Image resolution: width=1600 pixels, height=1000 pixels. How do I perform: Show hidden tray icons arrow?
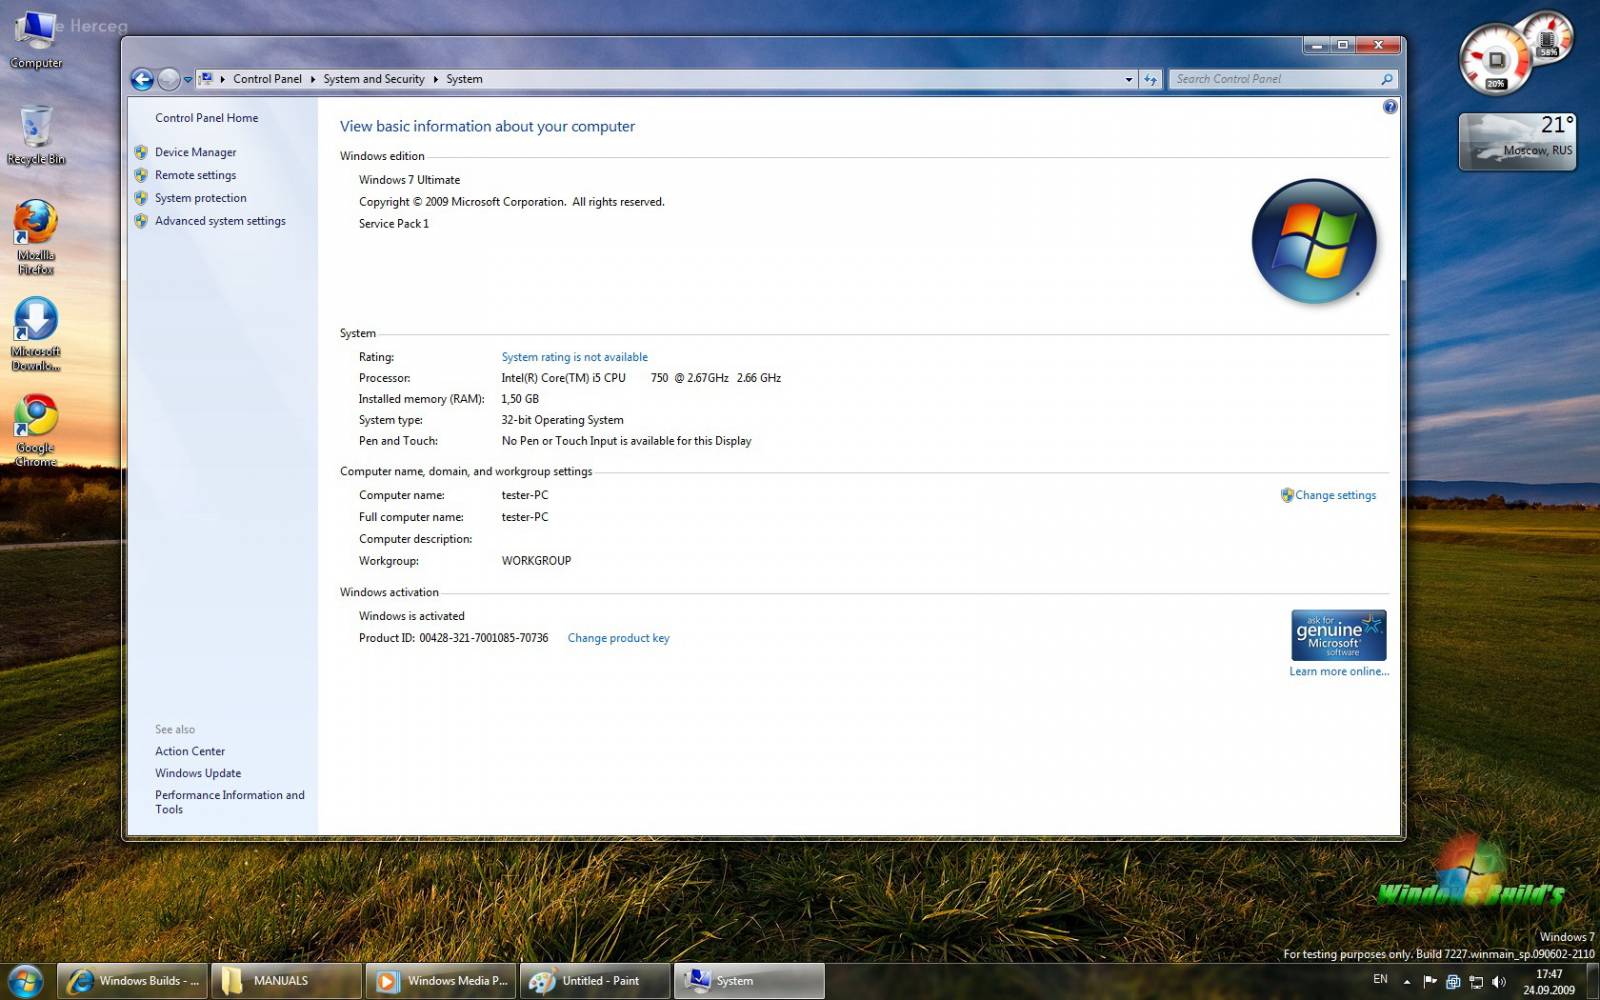click(1407, 982)
